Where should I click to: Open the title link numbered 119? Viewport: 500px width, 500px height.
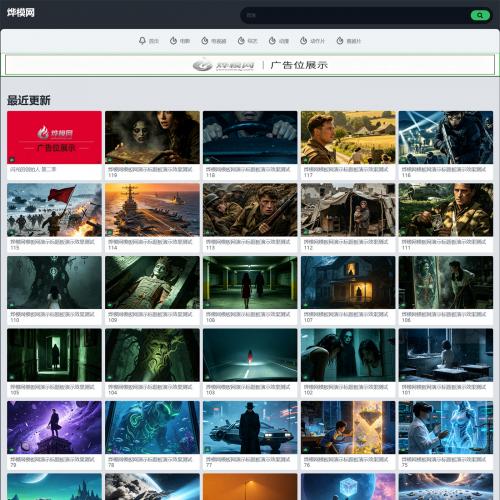pyautogui.click(x=150, y=172)
